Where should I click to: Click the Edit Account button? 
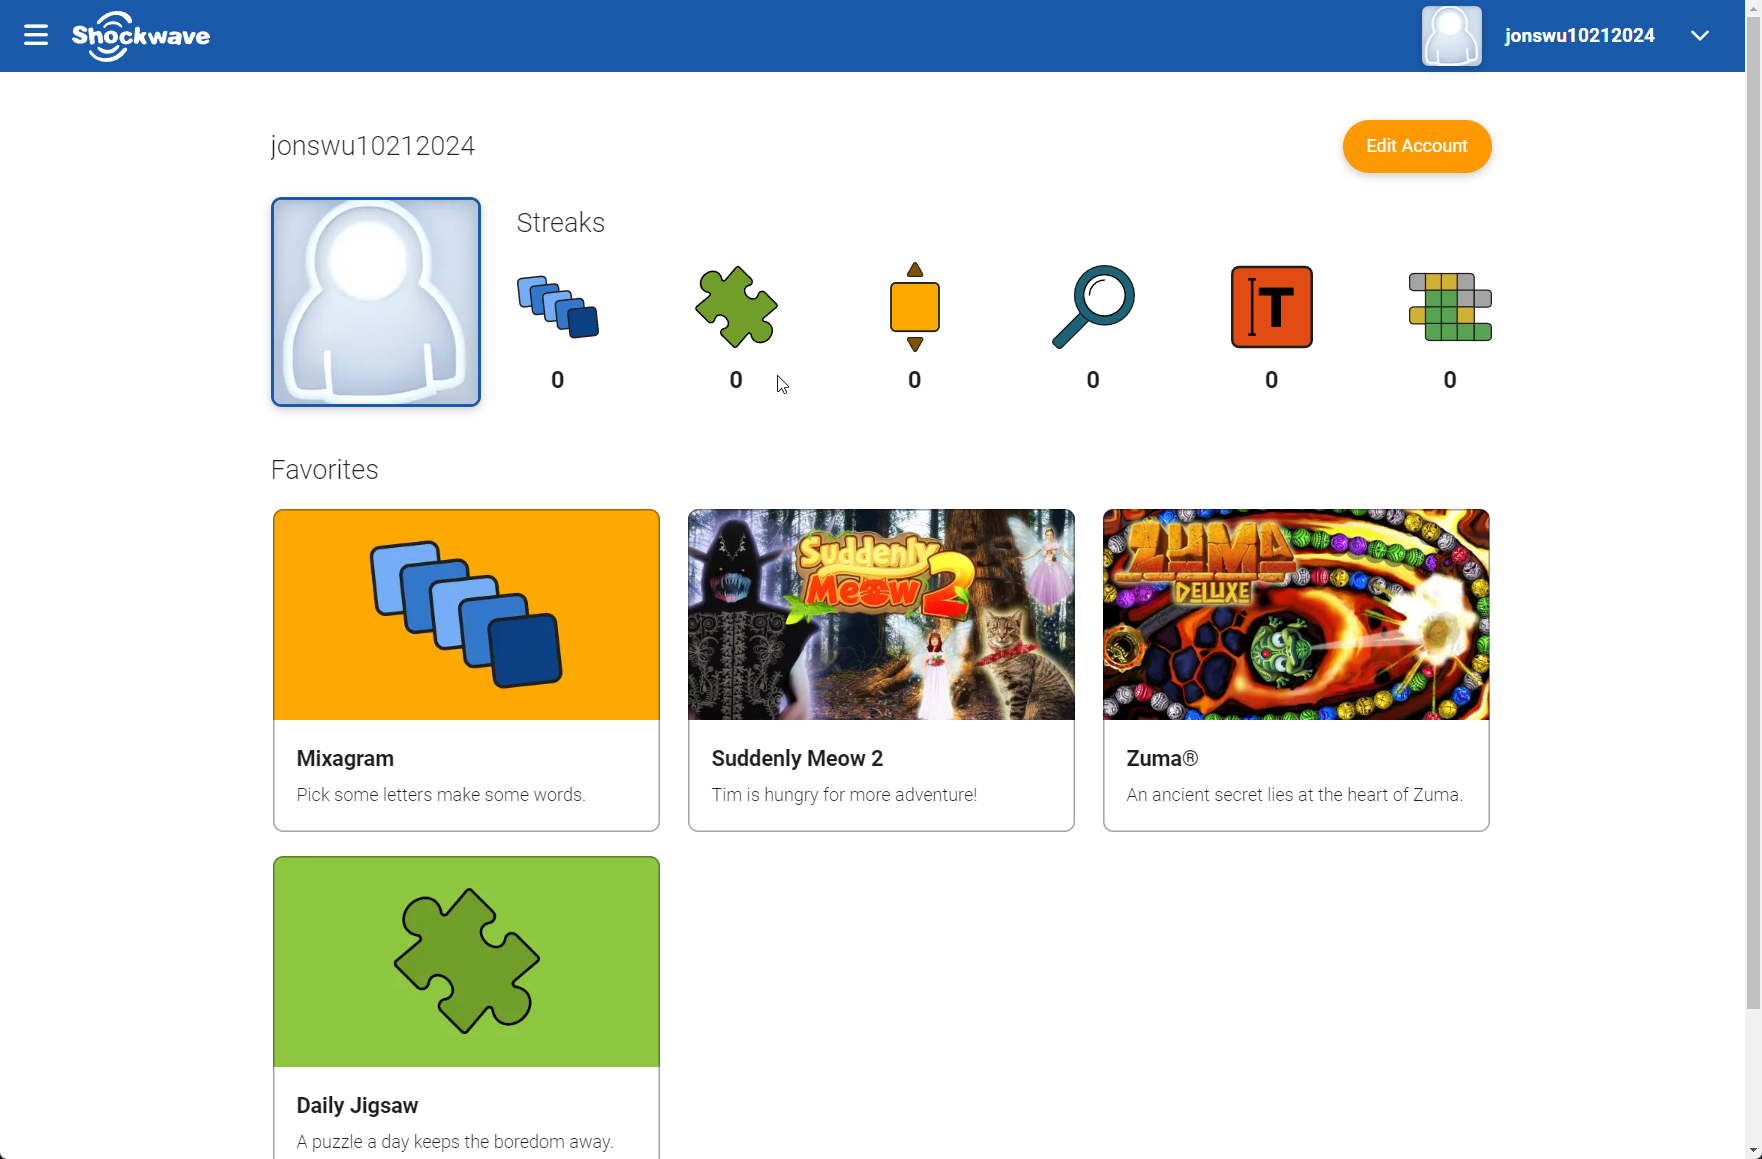pyautogui.click(x=1416, y=146)
